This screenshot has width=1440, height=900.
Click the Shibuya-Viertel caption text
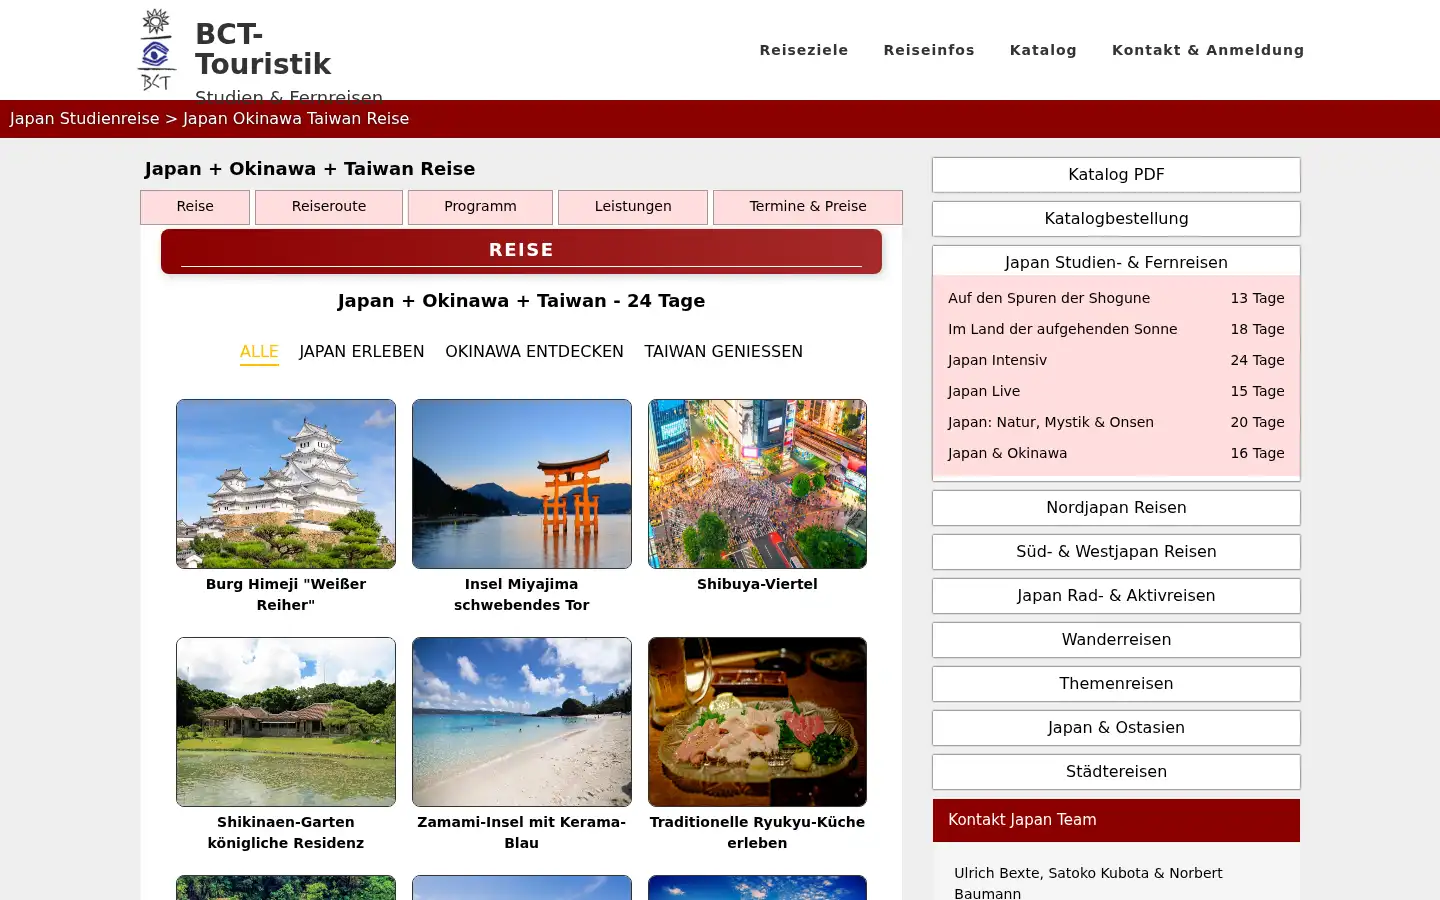pyautogui.click(x=757, y=584)
